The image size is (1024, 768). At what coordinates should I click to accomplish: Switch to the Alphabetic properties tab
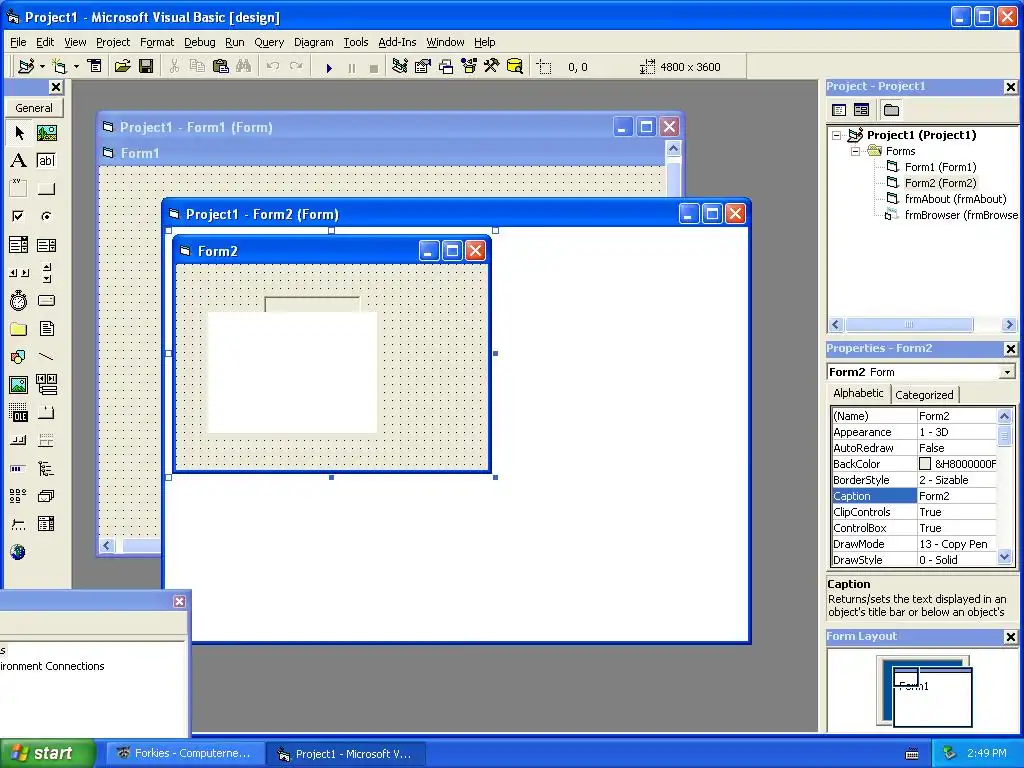pos(858,393)
